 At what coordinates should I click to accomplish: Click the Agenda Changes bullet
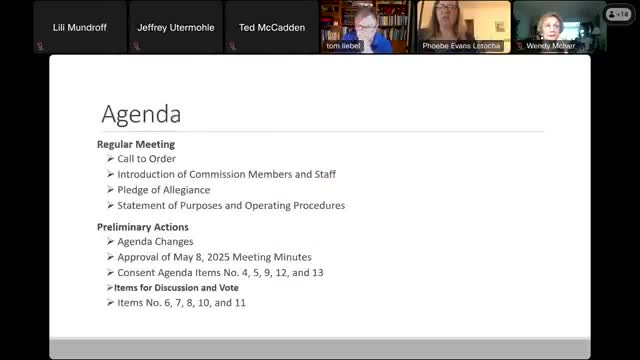tap(155, 242)
